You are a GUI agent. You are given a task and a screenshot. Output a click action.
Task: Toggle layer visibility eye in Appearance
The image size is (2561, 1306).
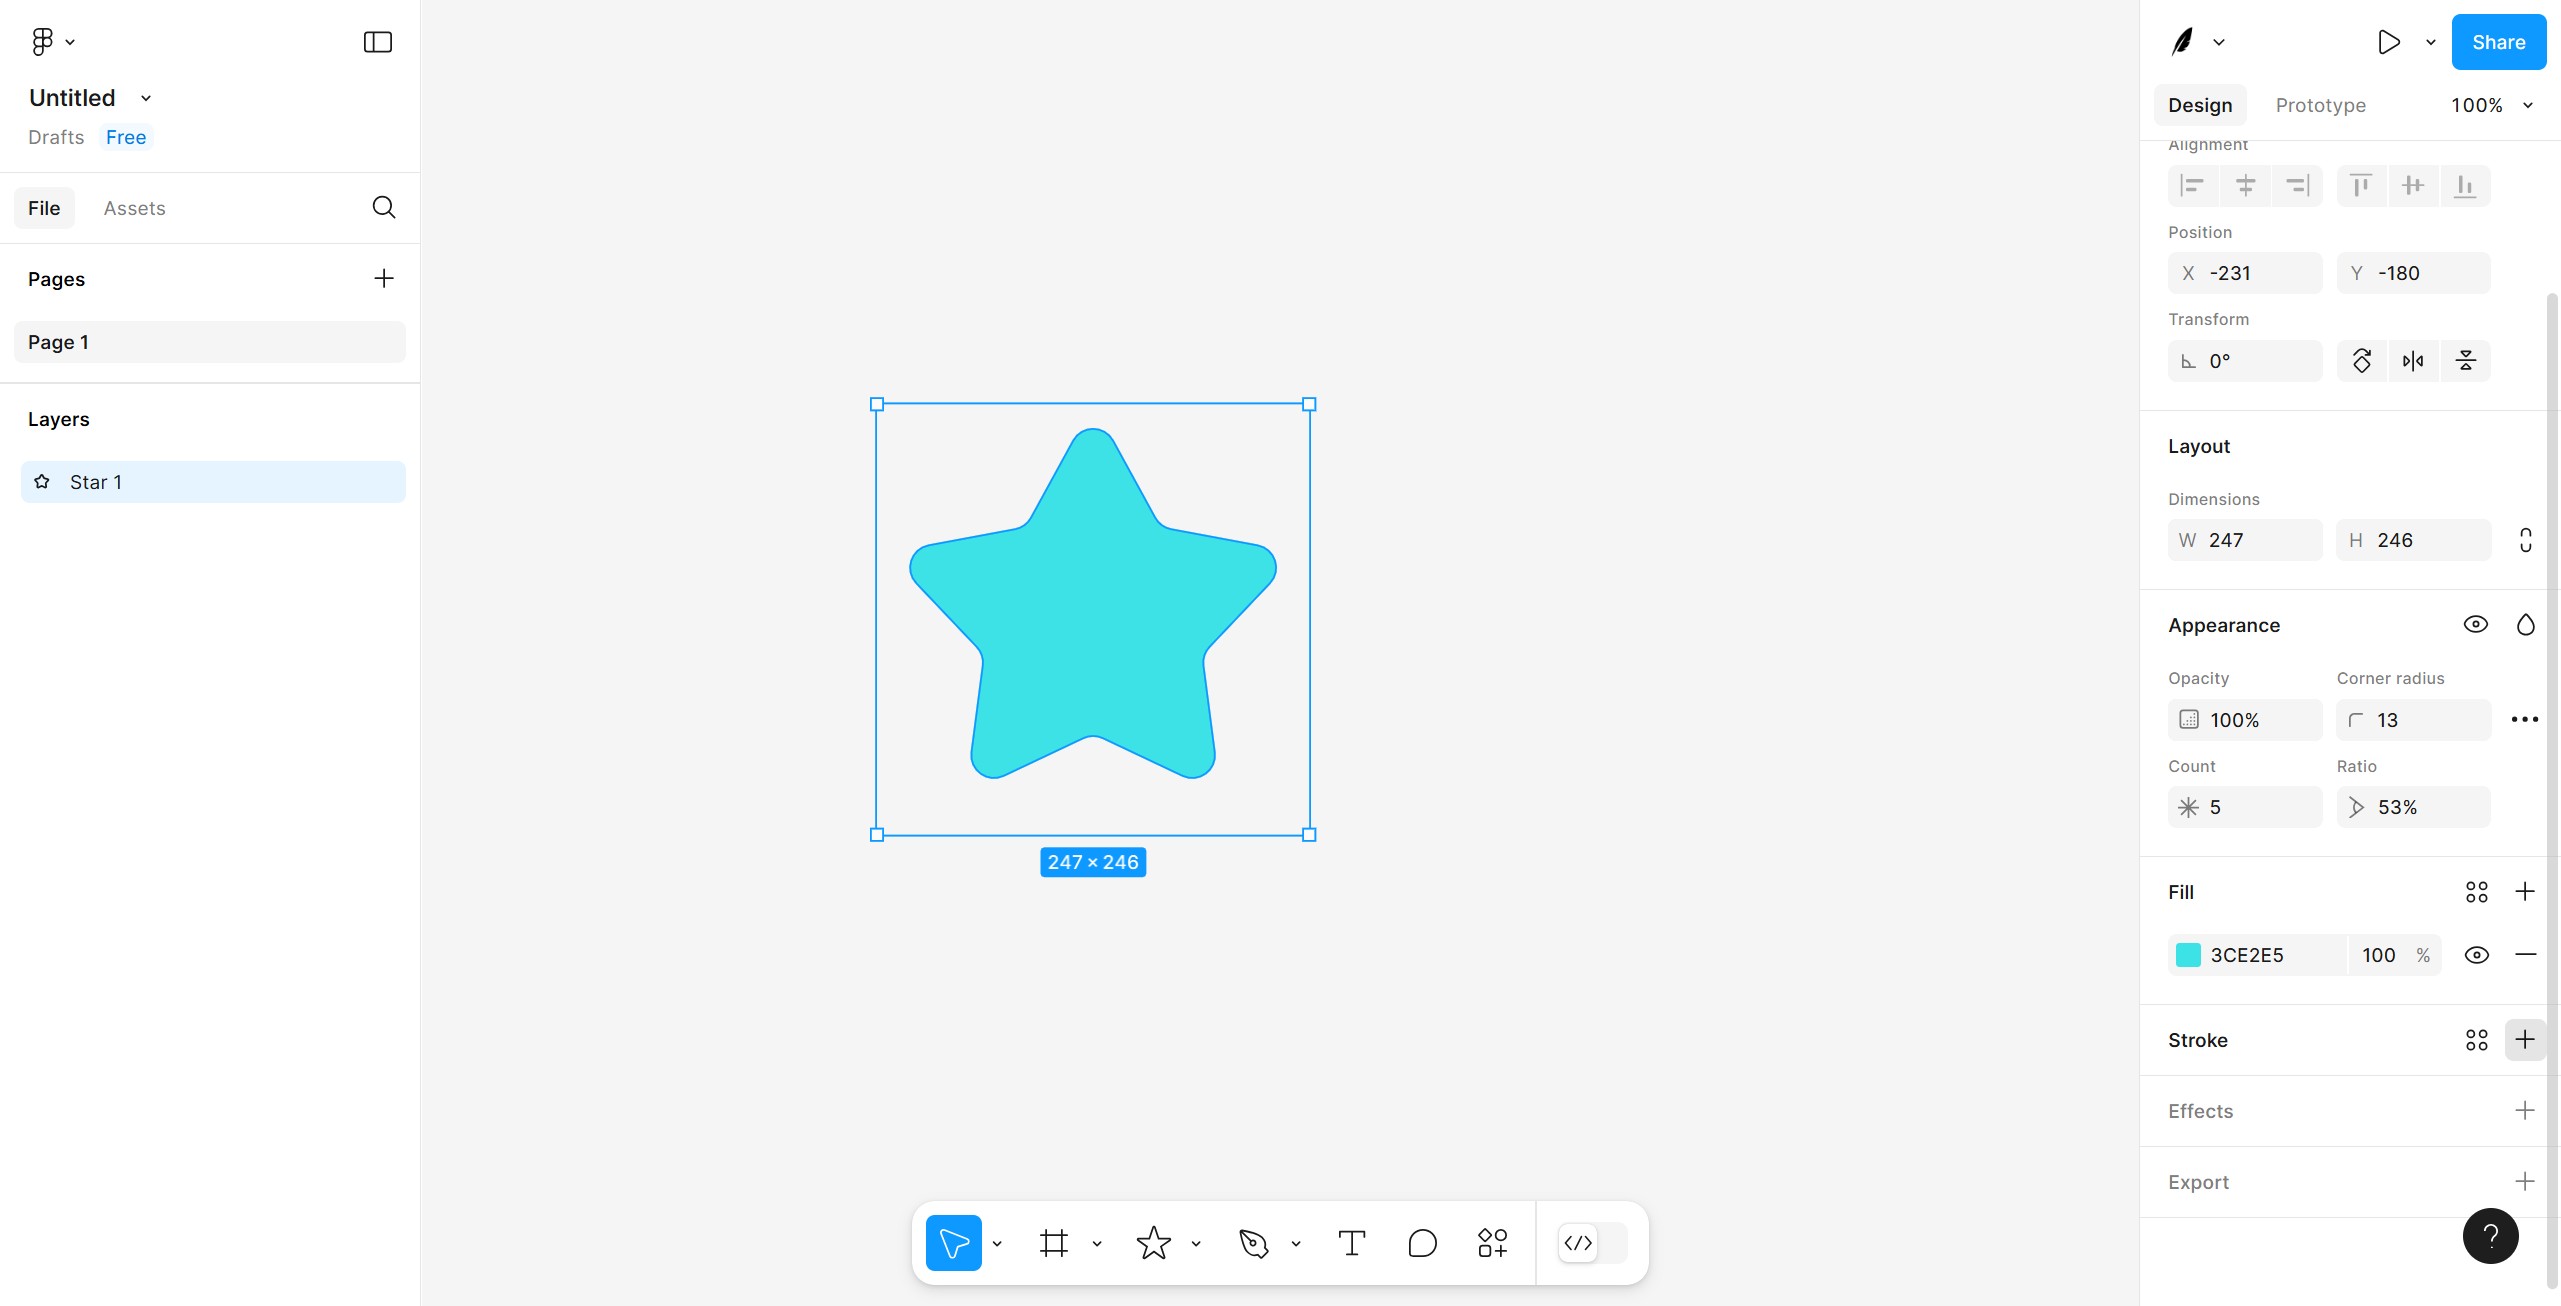point(2475,625)
